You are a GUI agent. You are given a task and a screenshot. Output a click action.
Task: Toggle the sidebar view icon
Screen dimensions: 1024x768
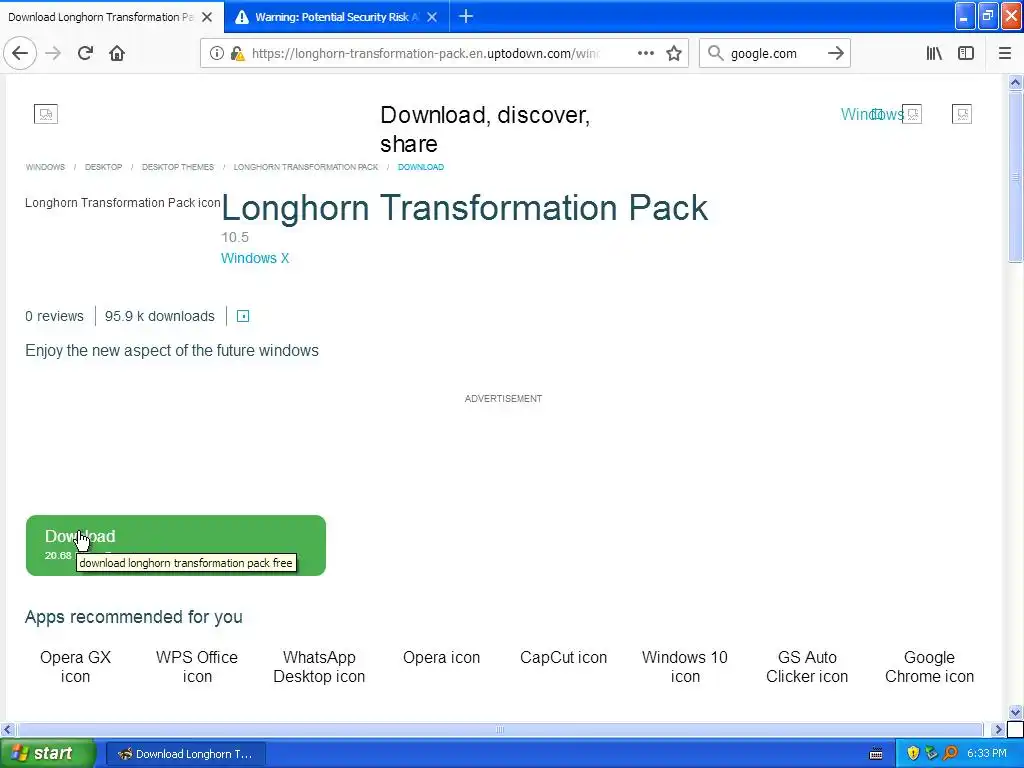[x=966, y=53]
